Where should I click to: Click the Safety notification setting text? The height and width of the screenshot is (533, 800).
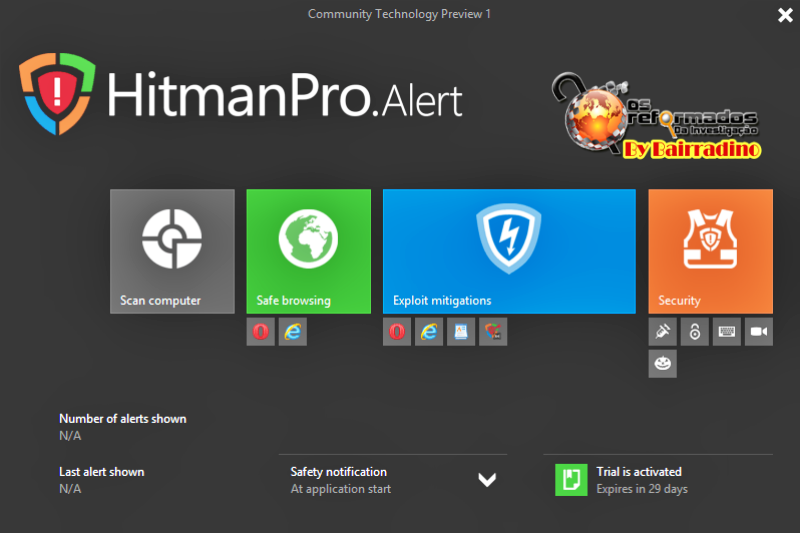pos(340,480)
